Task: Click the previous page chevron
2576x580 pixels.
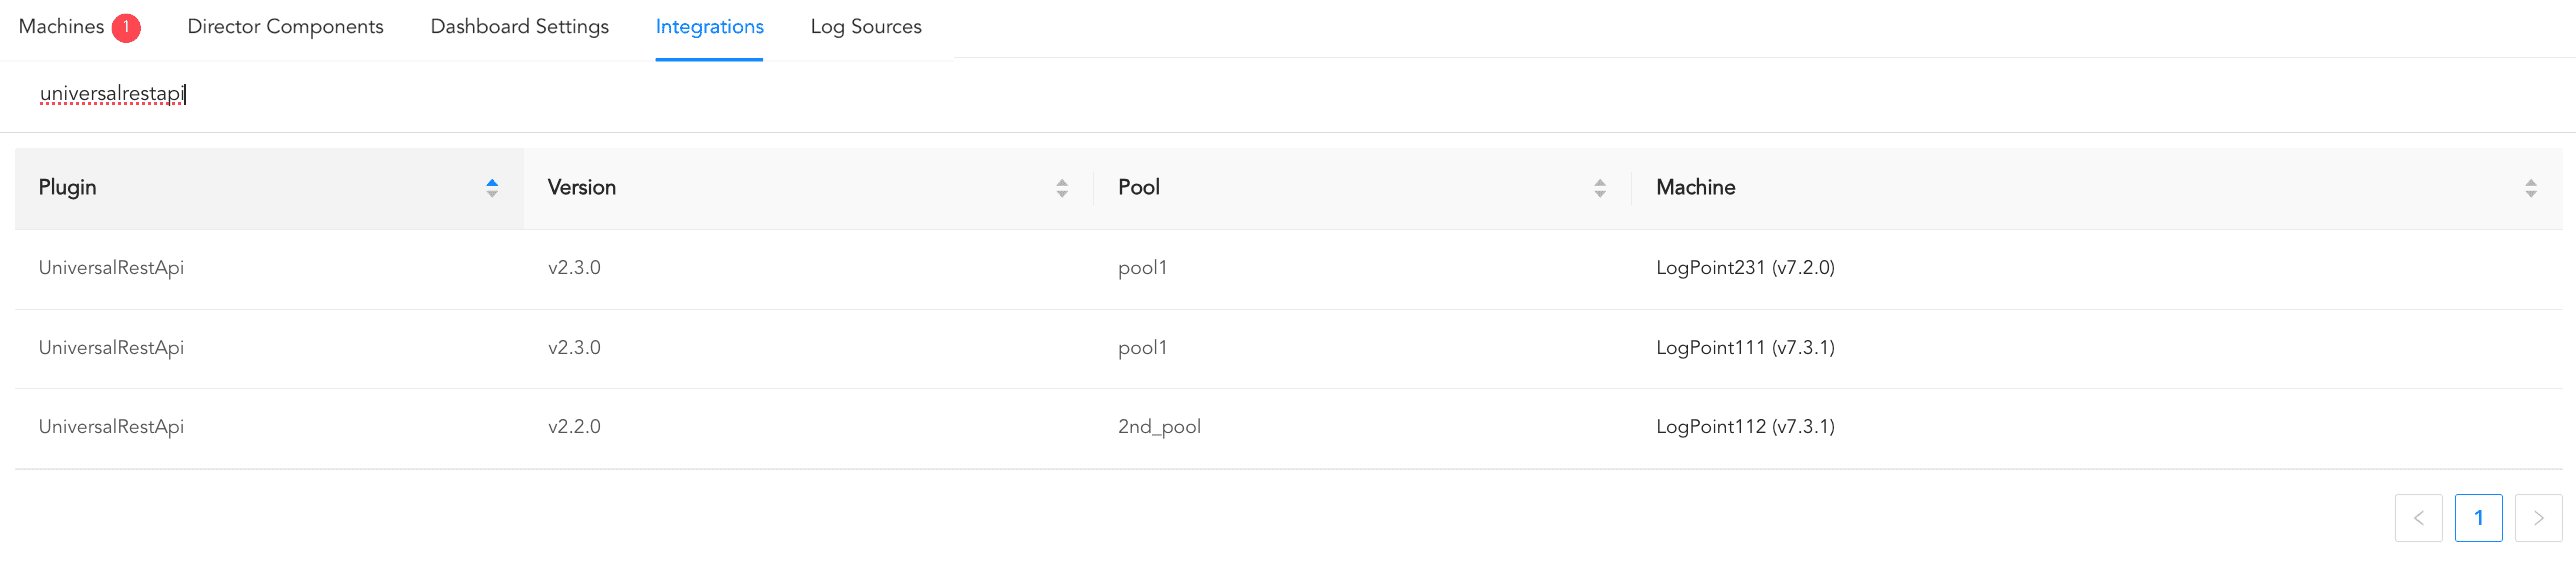Action: (2418, 517)
